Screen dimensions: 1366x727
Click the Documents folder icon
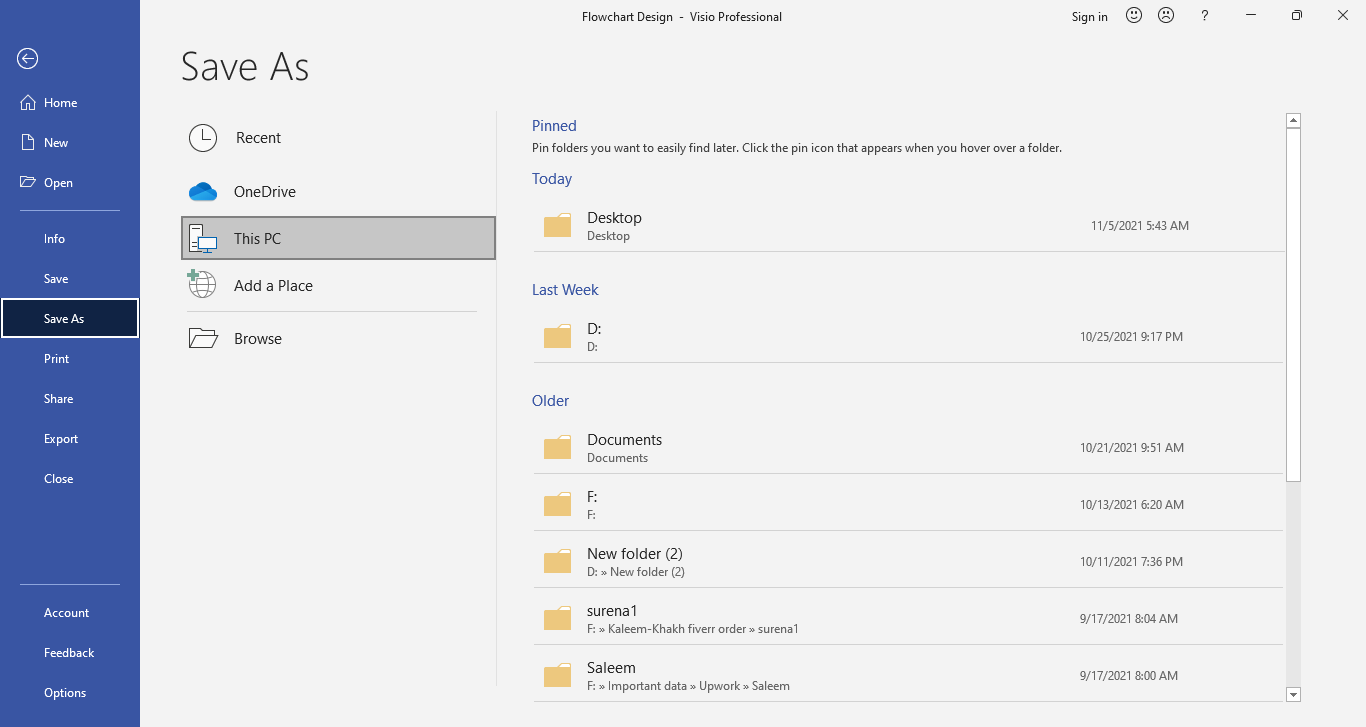pos(557,447)
